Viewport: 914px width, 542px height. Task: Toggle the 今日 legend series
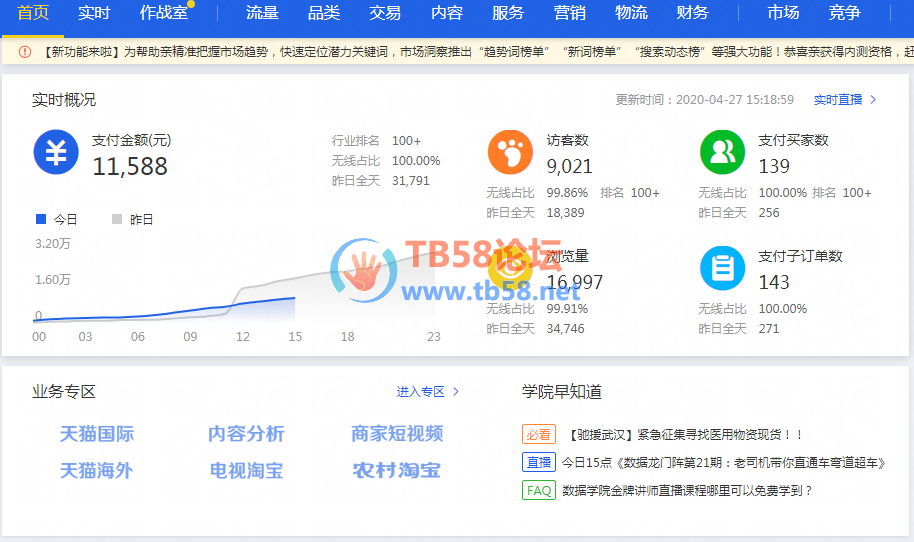pos(57,219)
